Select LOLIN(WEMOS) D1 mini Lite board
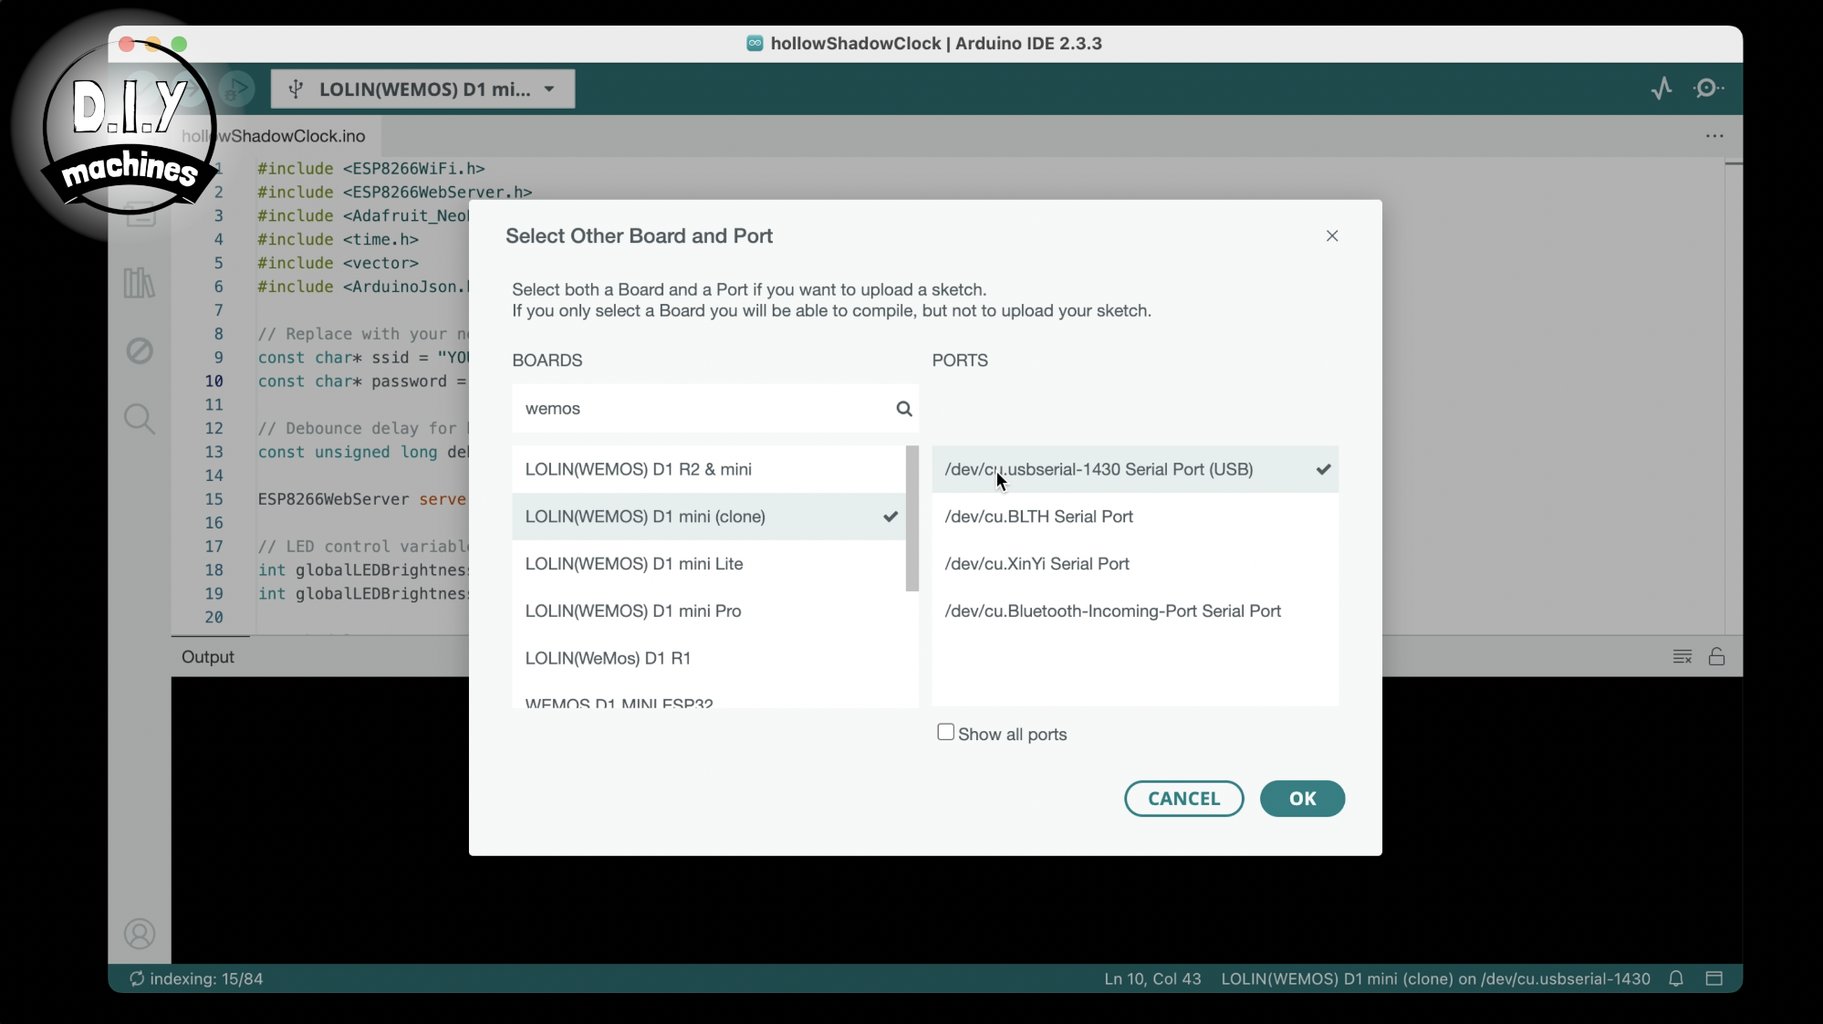Screen dimensions: 1823x1024 pos(708,564)
